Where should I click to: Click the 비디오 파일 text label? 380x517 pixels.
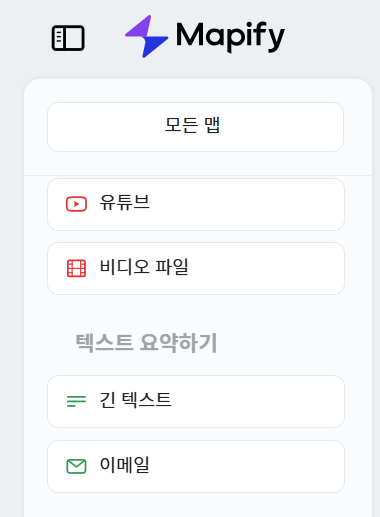(144, 267)
